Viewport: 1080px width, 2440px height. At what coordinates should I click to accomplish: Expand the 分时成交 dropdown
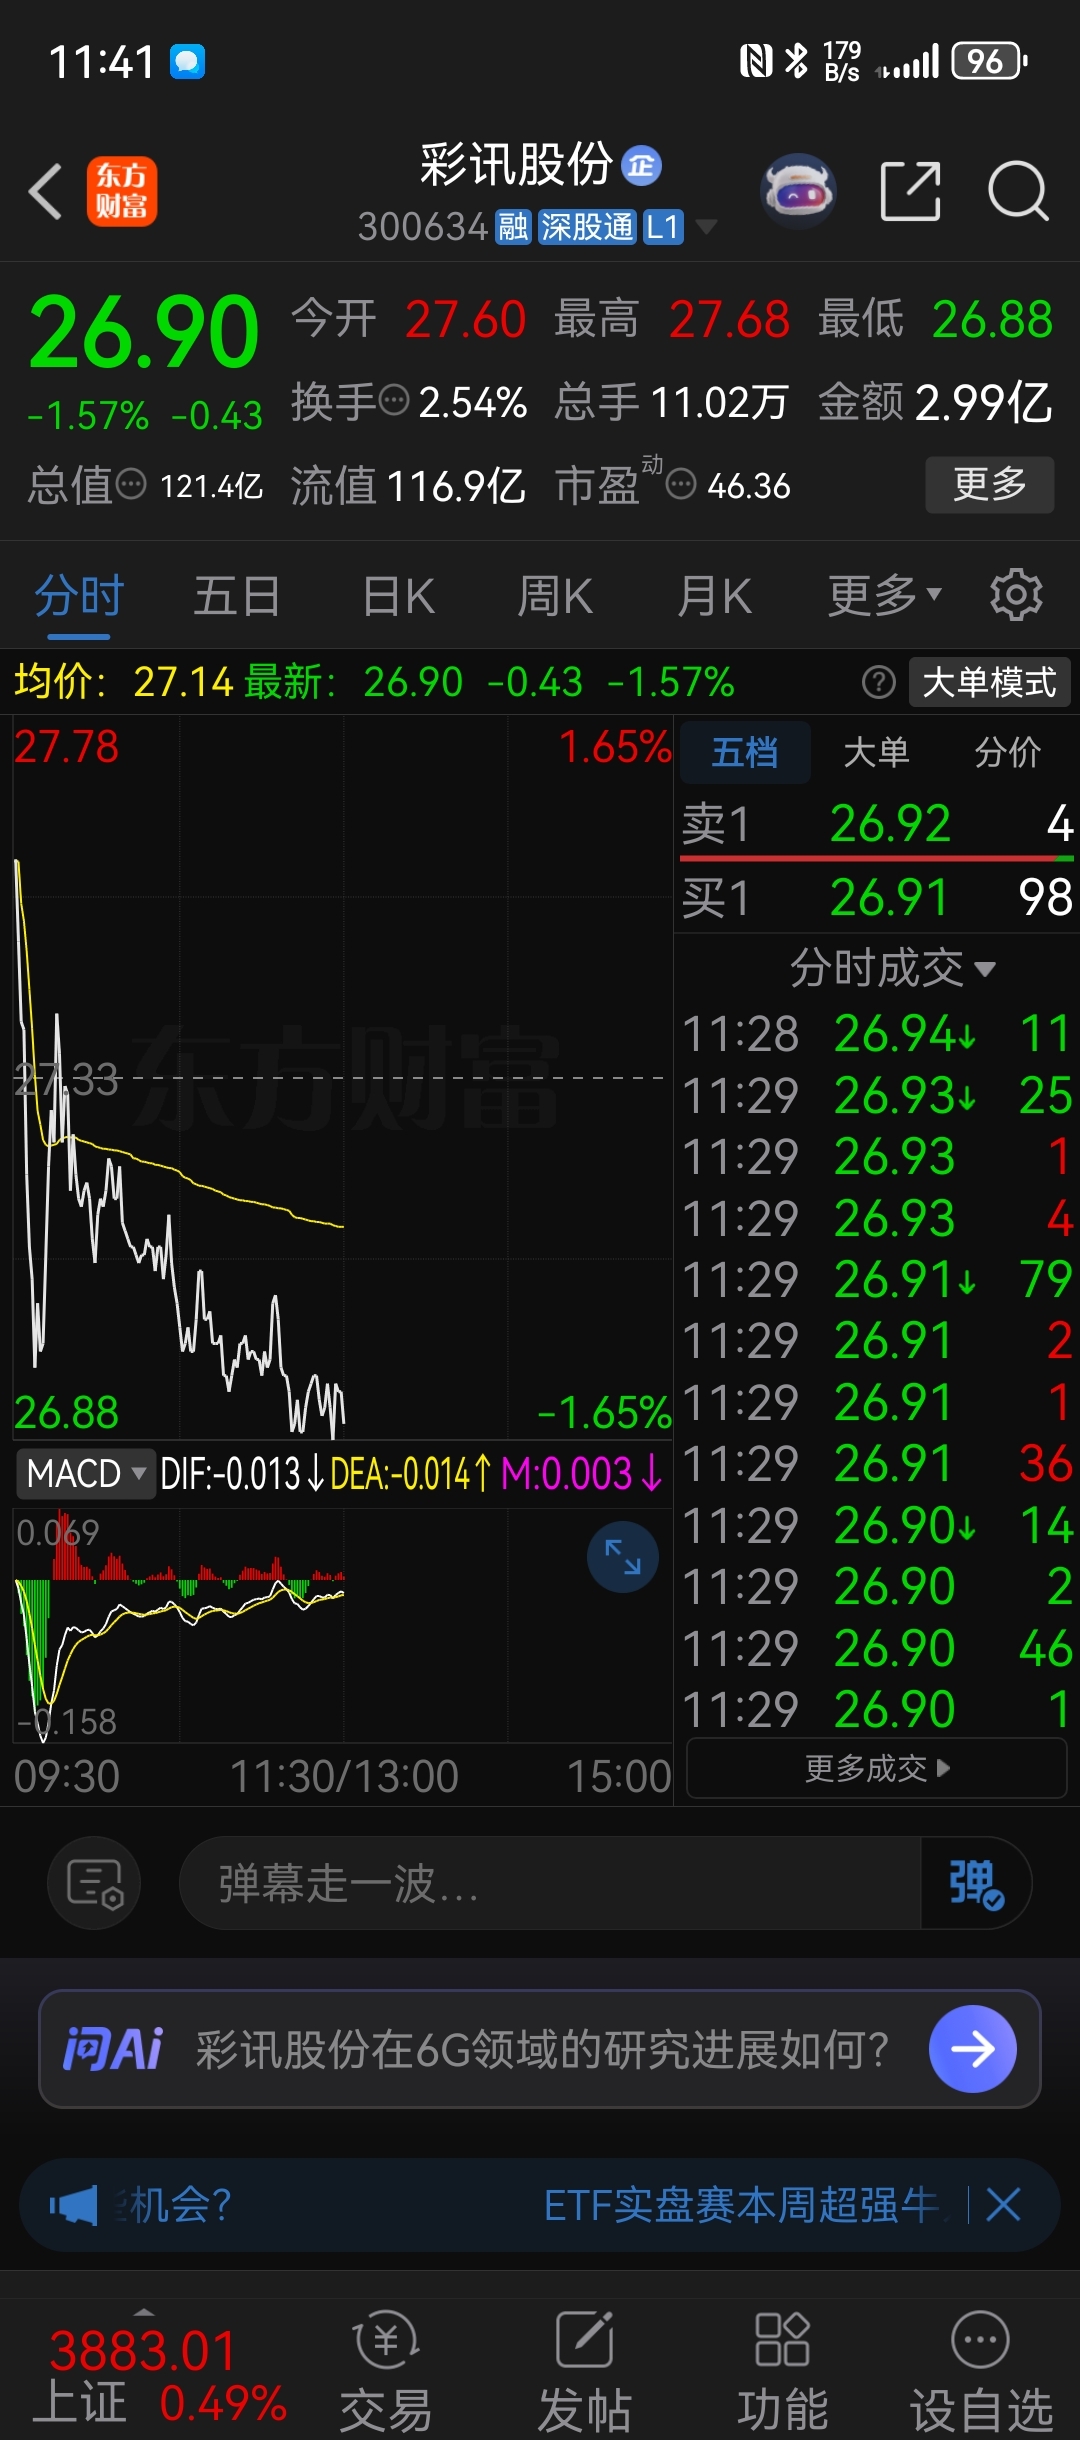point(892,968)
